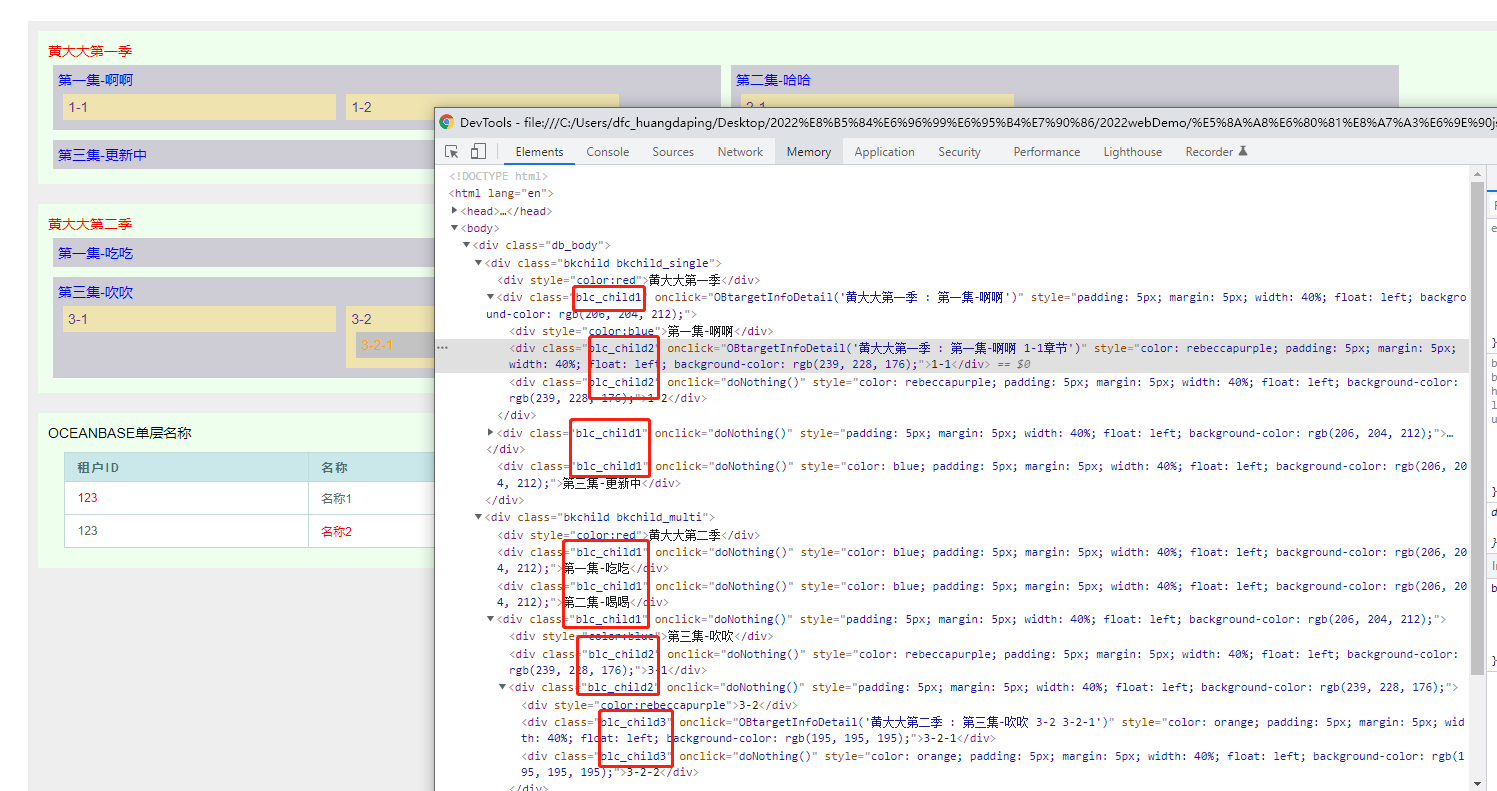The width and height of the screenshot is (1497, 791).
Task: Click the 3-1 box on the page
Action: [198, 319]
